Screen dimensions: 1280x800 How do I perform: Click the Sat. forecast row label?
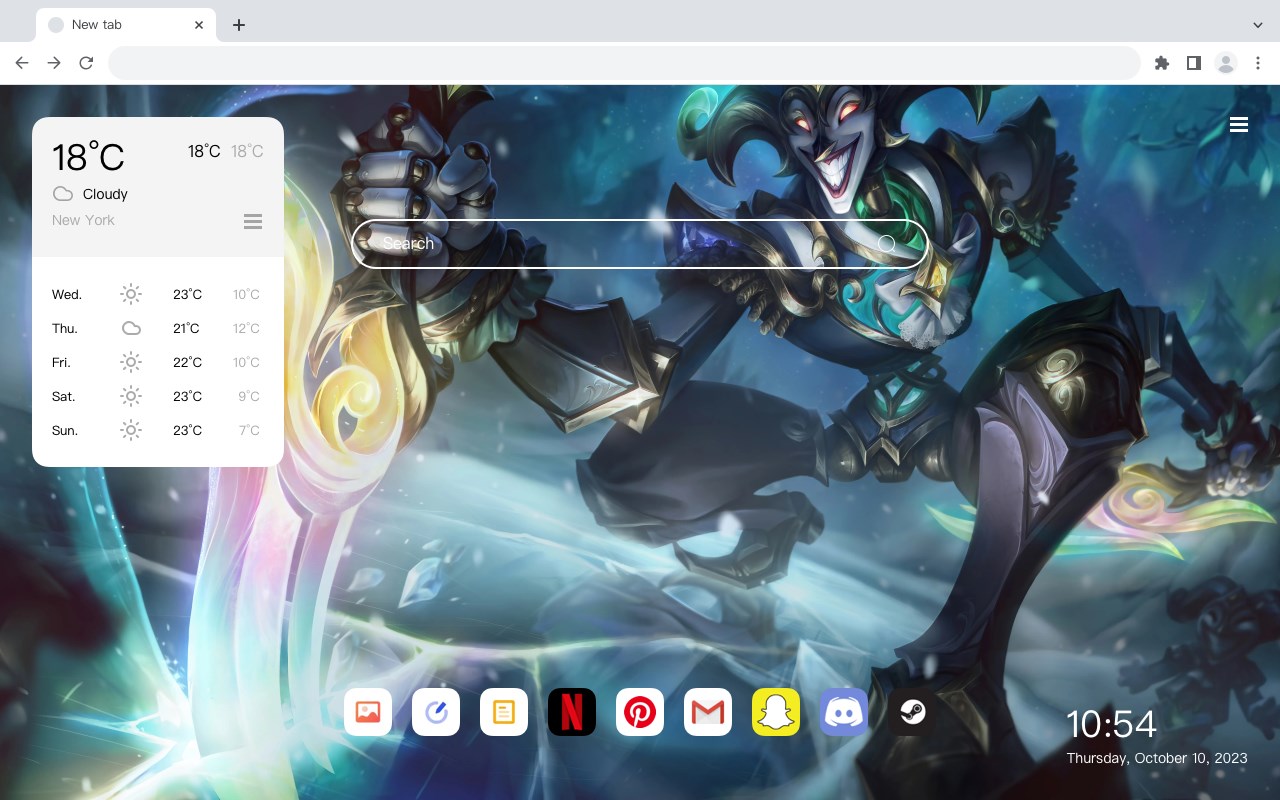(64, 396)
